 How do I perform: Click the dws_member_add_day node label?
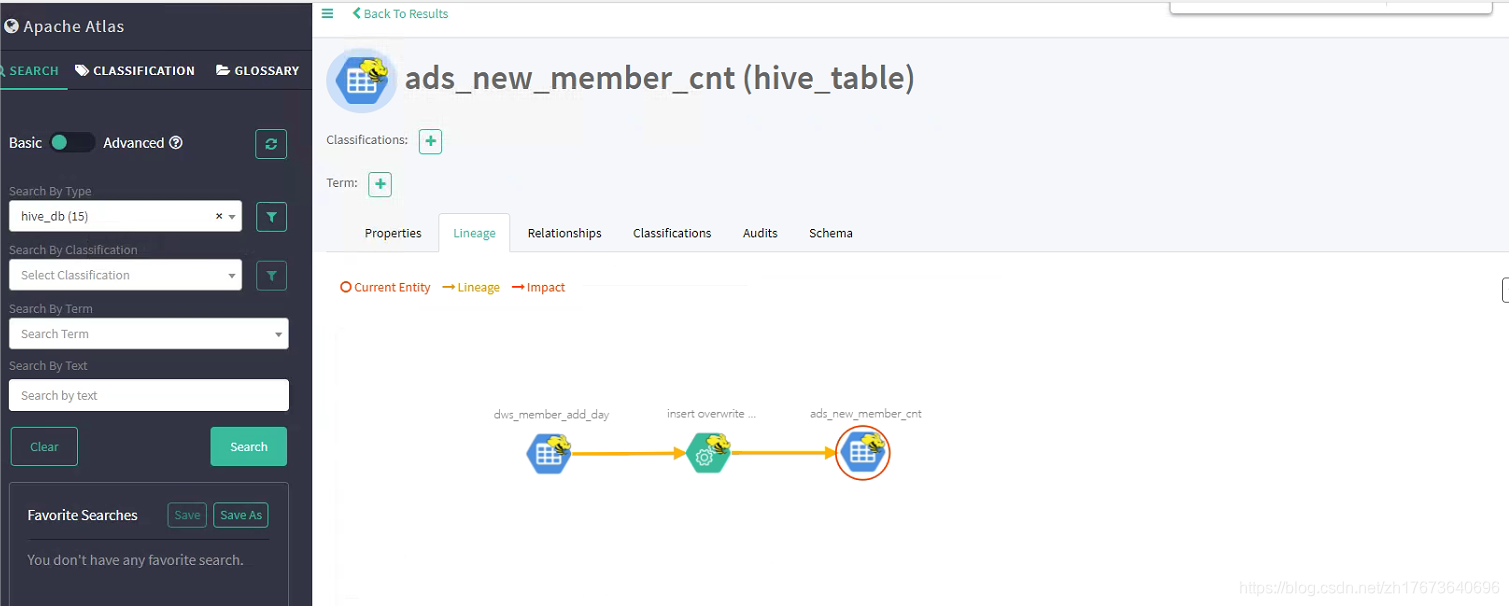[551, 414]
